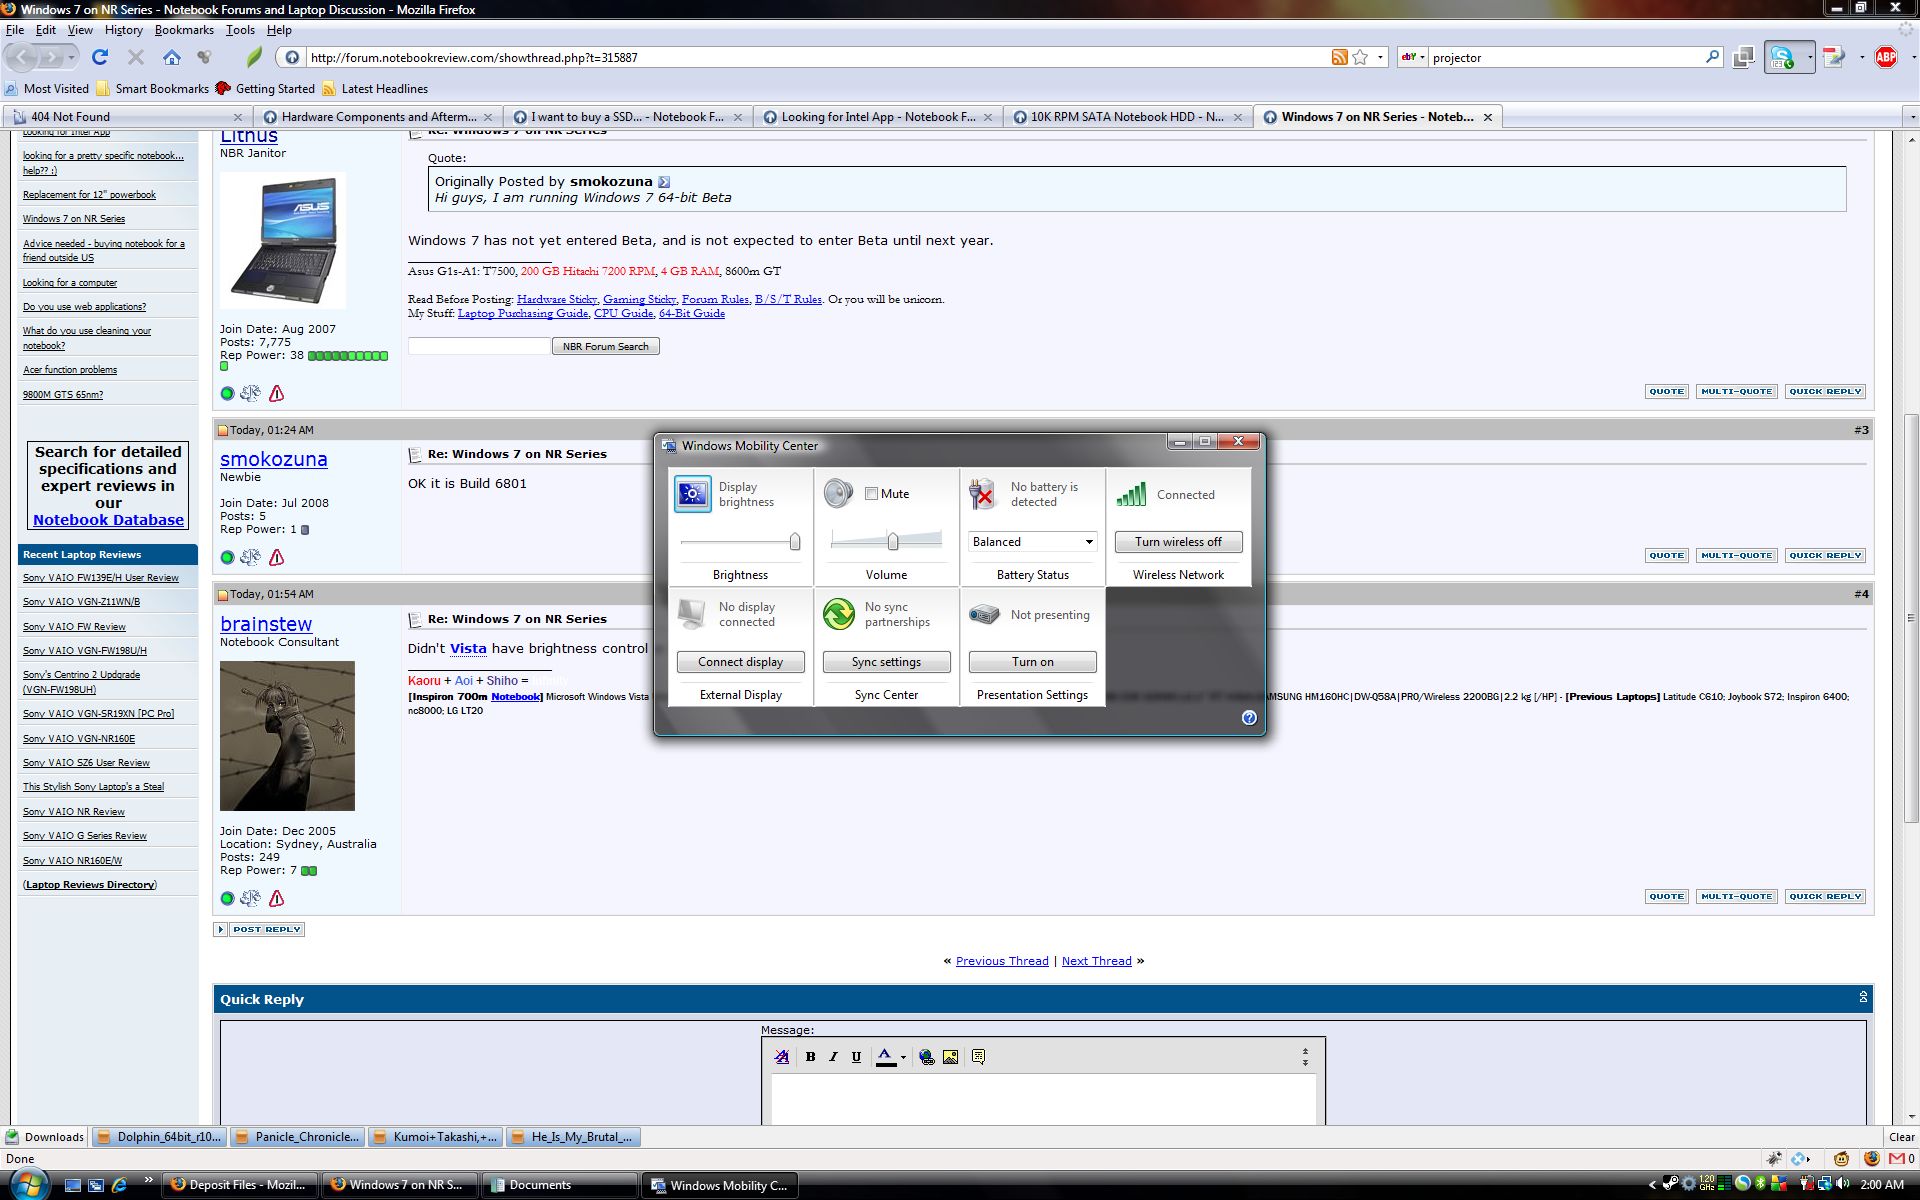Image resolution: width=1920 pixels, height=1200 pixels.
Task: Click the Display brightness icon in Mobility Center
Action: 692,494
